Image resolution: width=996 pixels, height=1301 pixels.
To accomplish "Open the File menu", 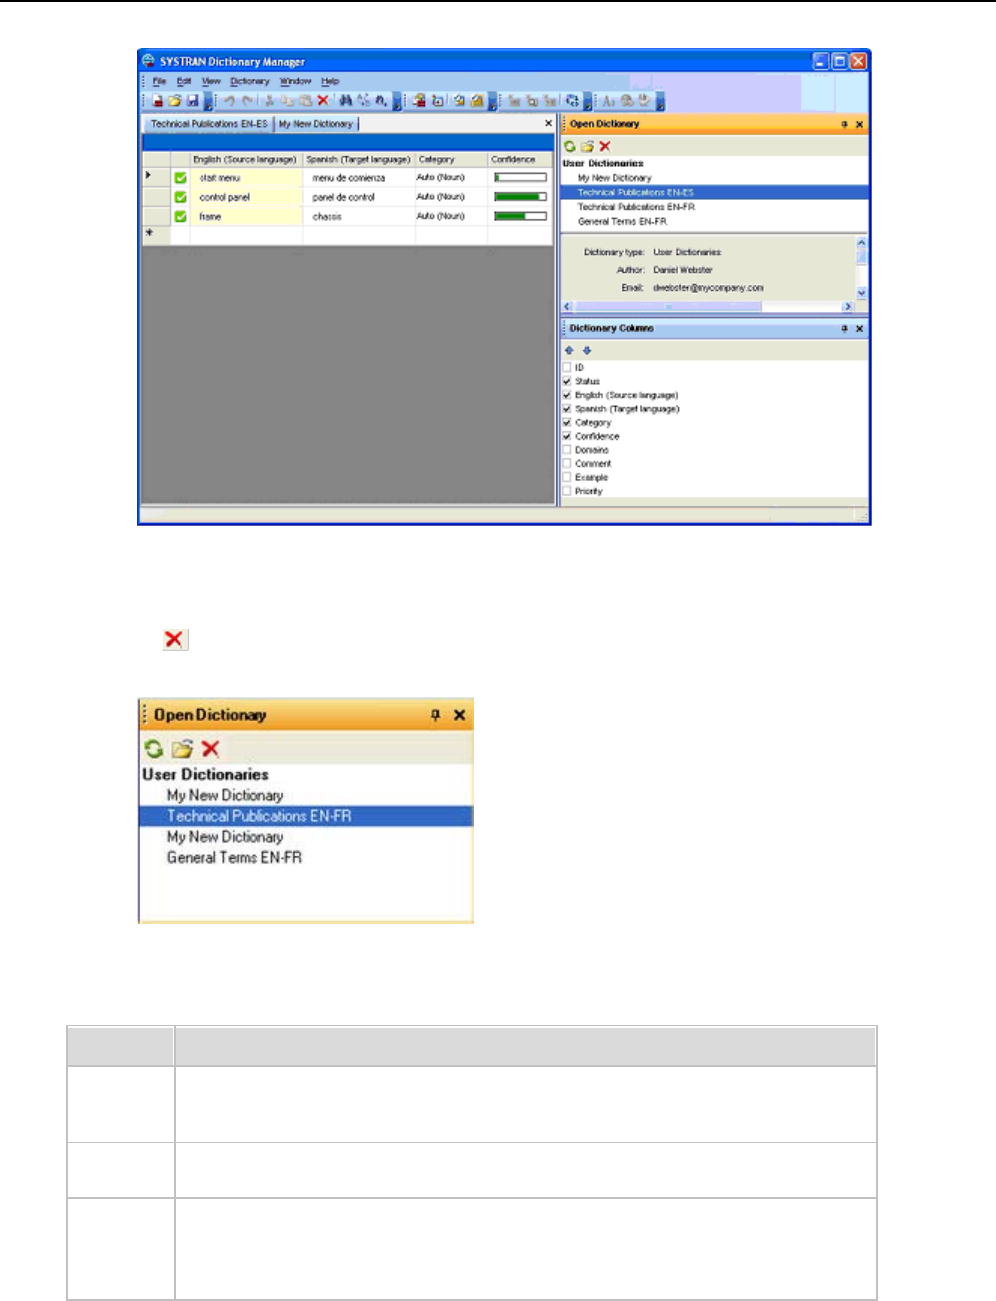I will click(159, 81).
